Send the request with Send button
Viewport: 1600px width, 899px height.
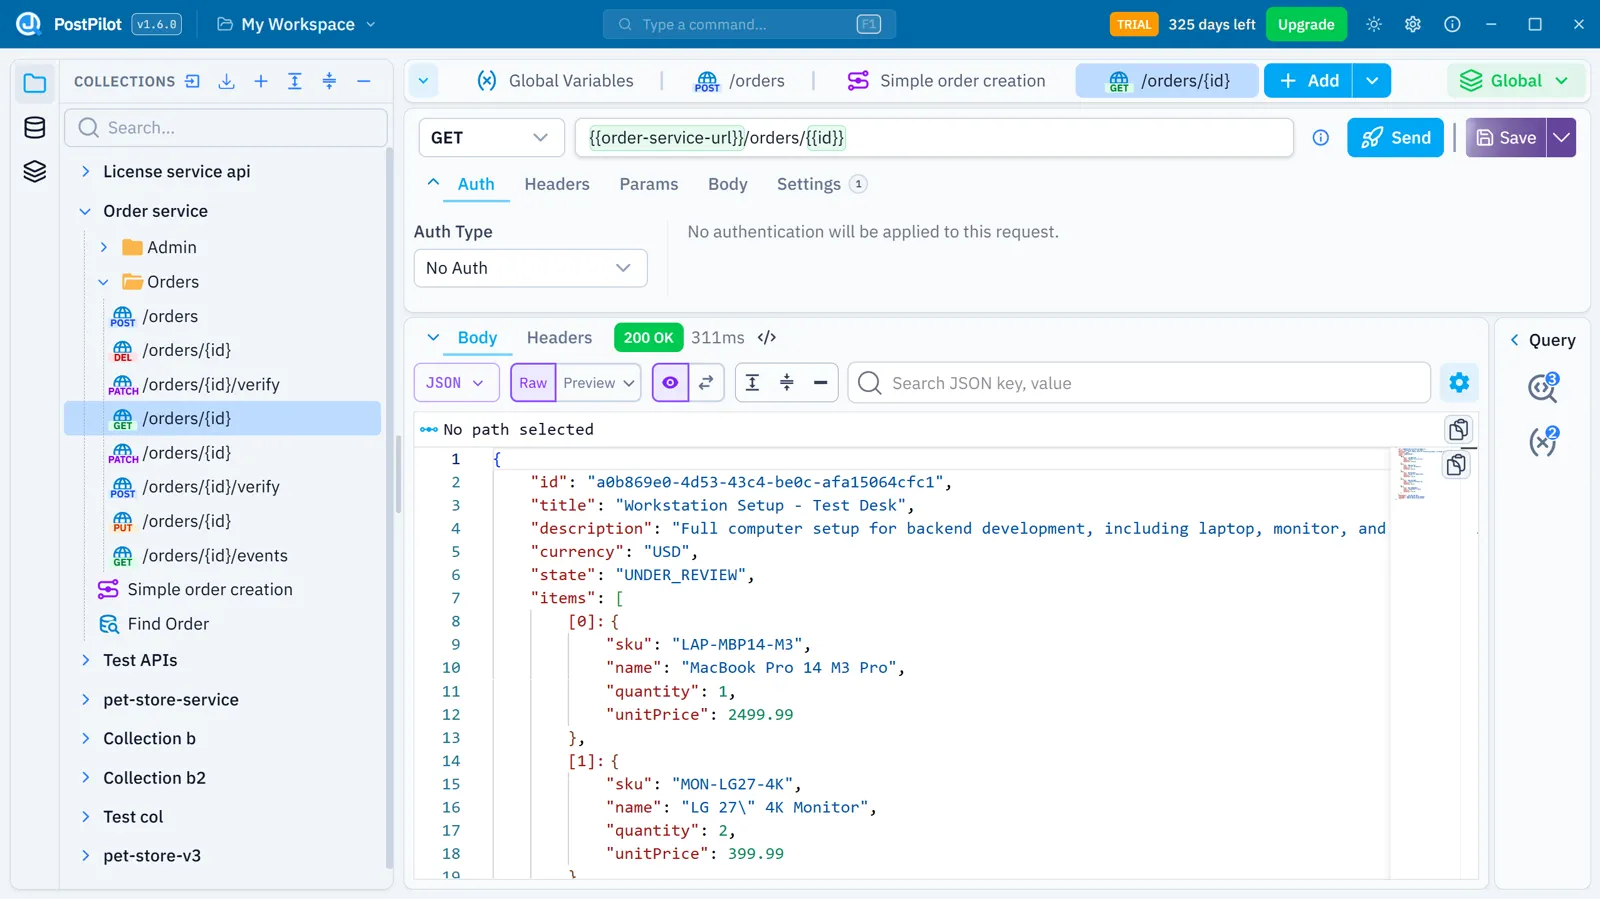coord(1395,138)
